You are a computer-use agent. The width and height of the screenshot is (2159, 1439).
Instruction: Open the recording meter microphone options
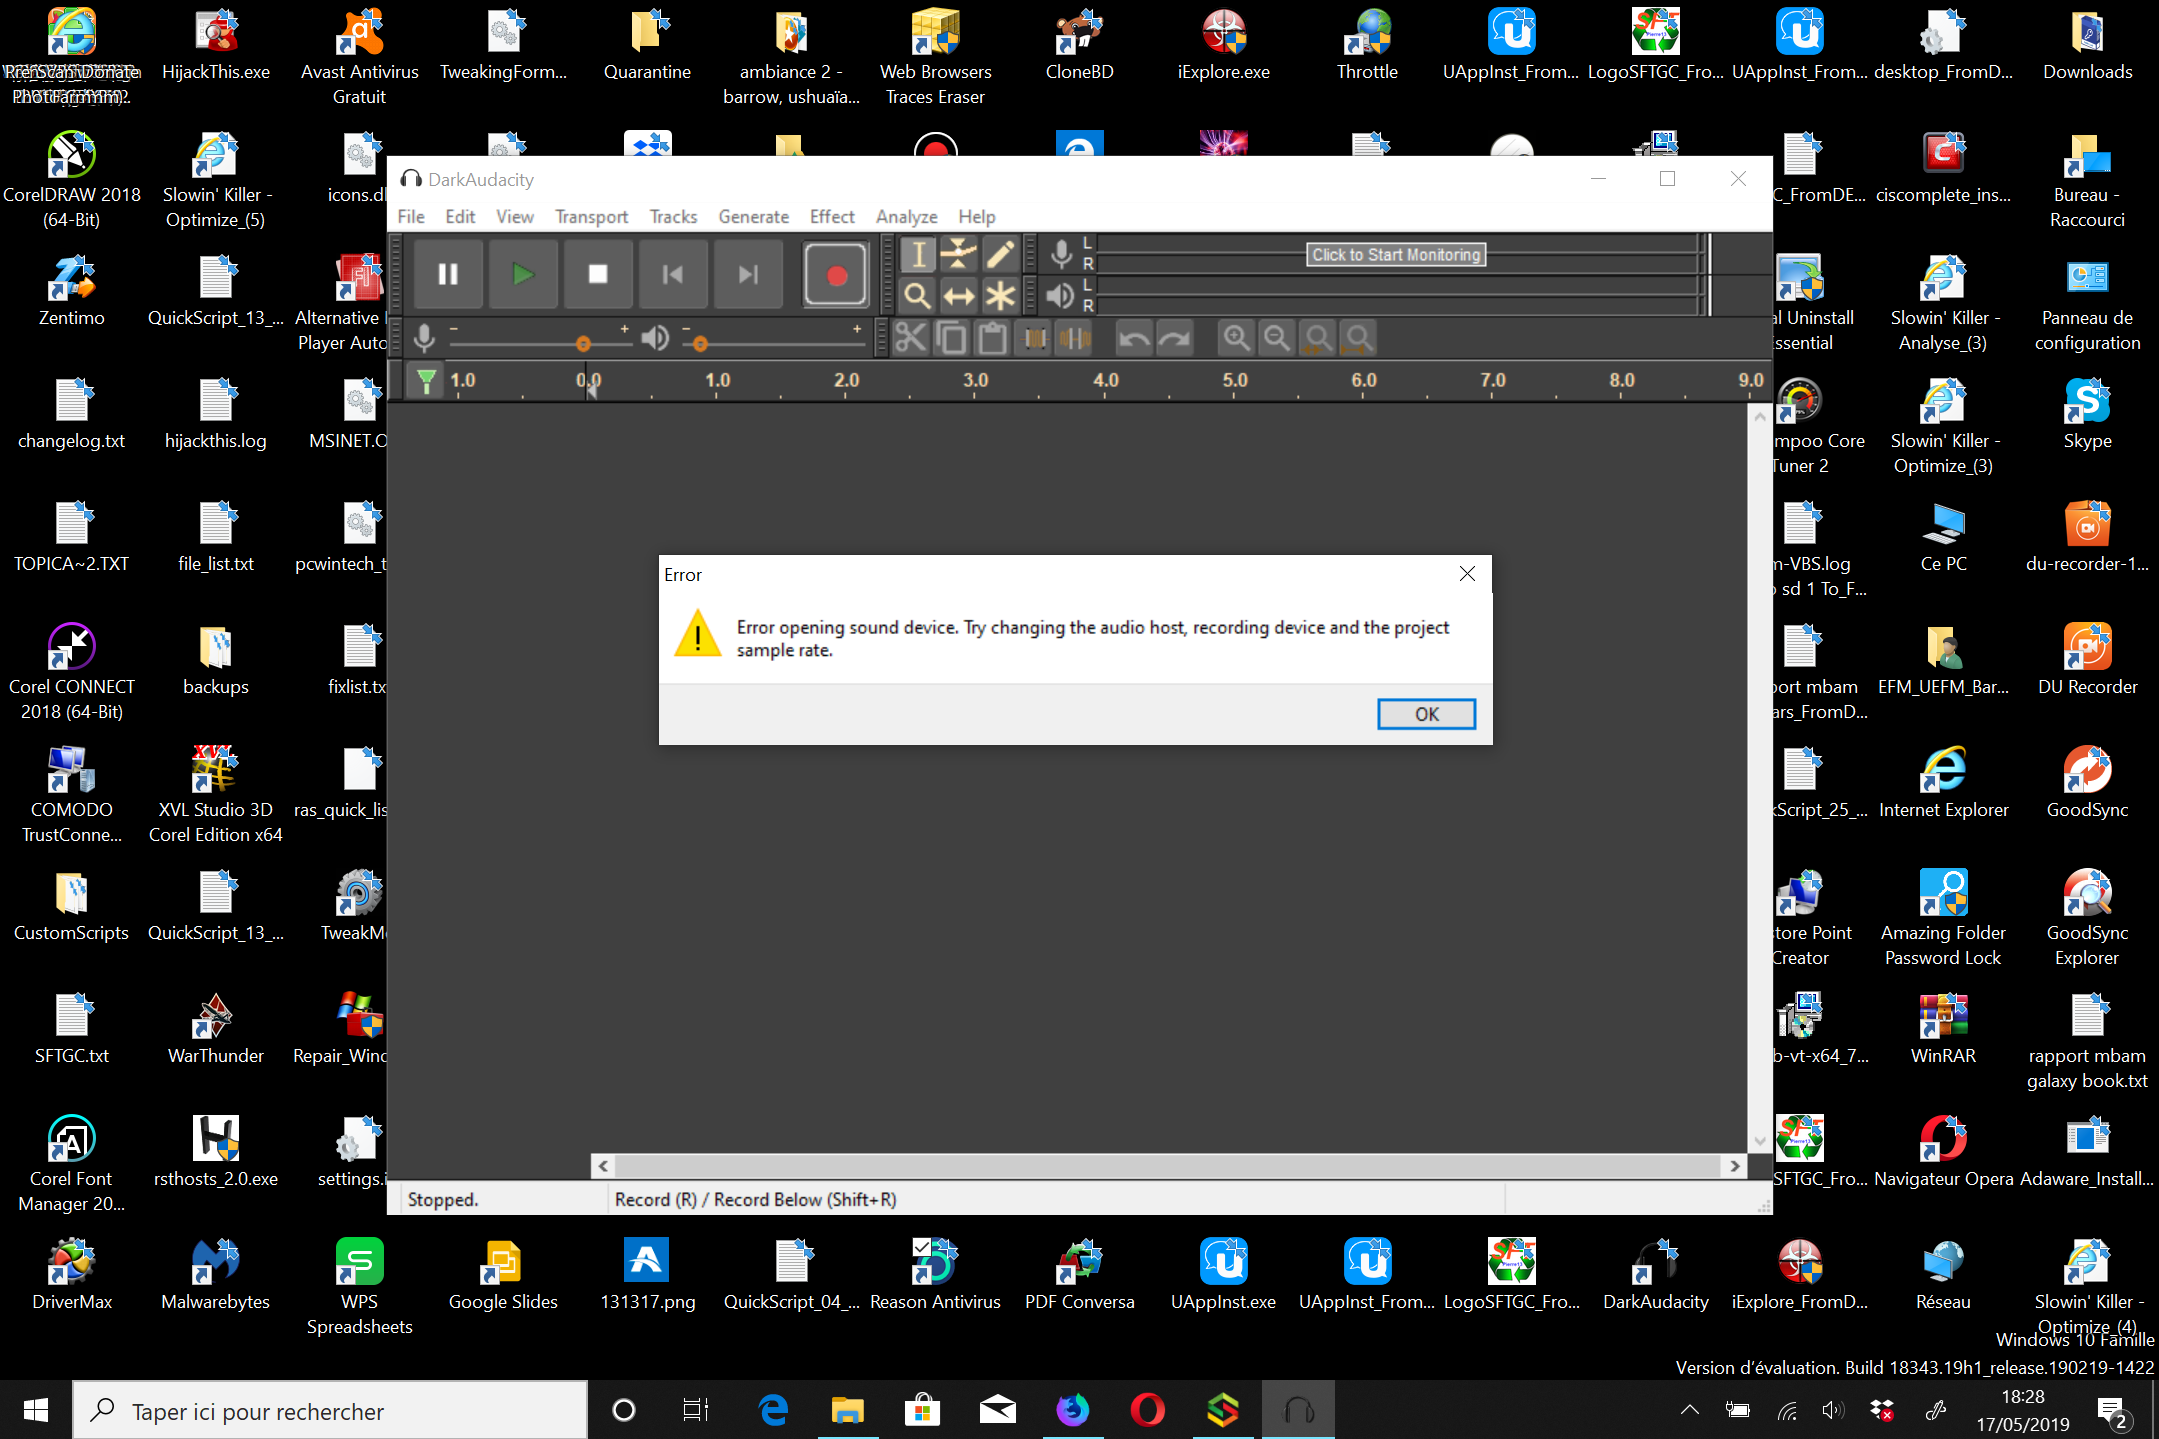click(x=1061, y=254)
